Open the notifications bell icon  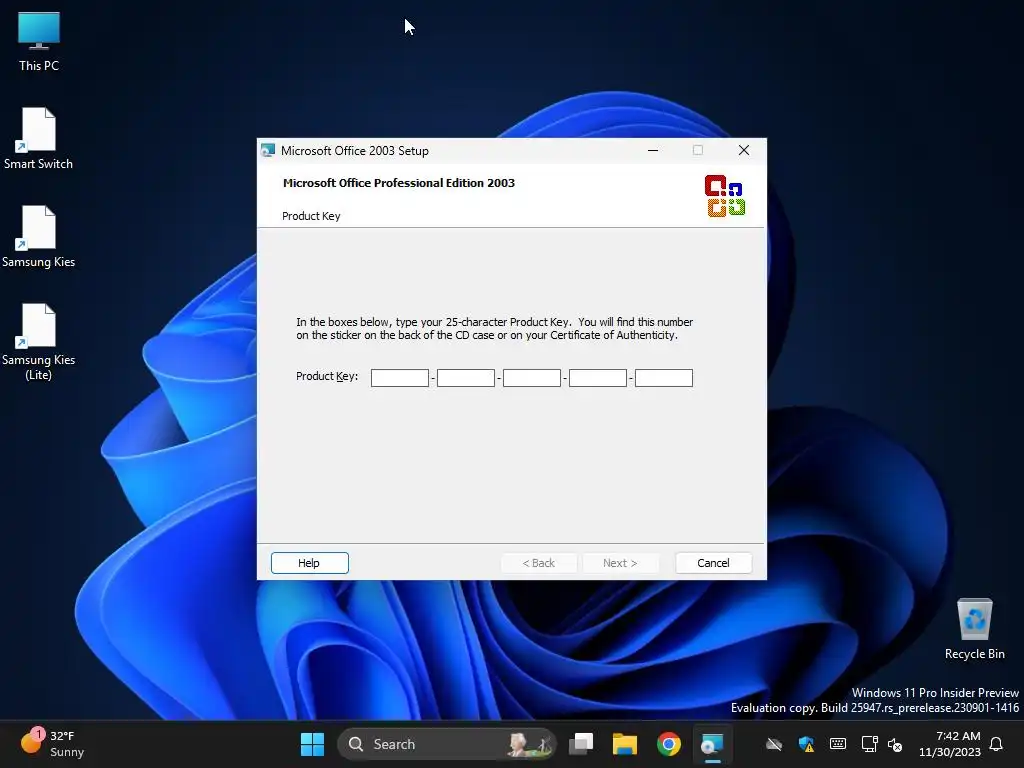[x=996, y=744]
